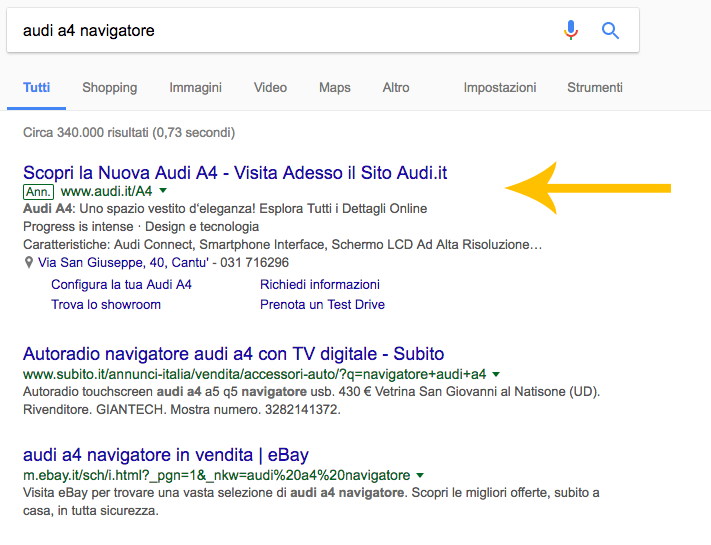711x545 pixels.
Task: Expand the dropdown arrow next to www.audi.it/A4
Action: click(x=163, y=191)
